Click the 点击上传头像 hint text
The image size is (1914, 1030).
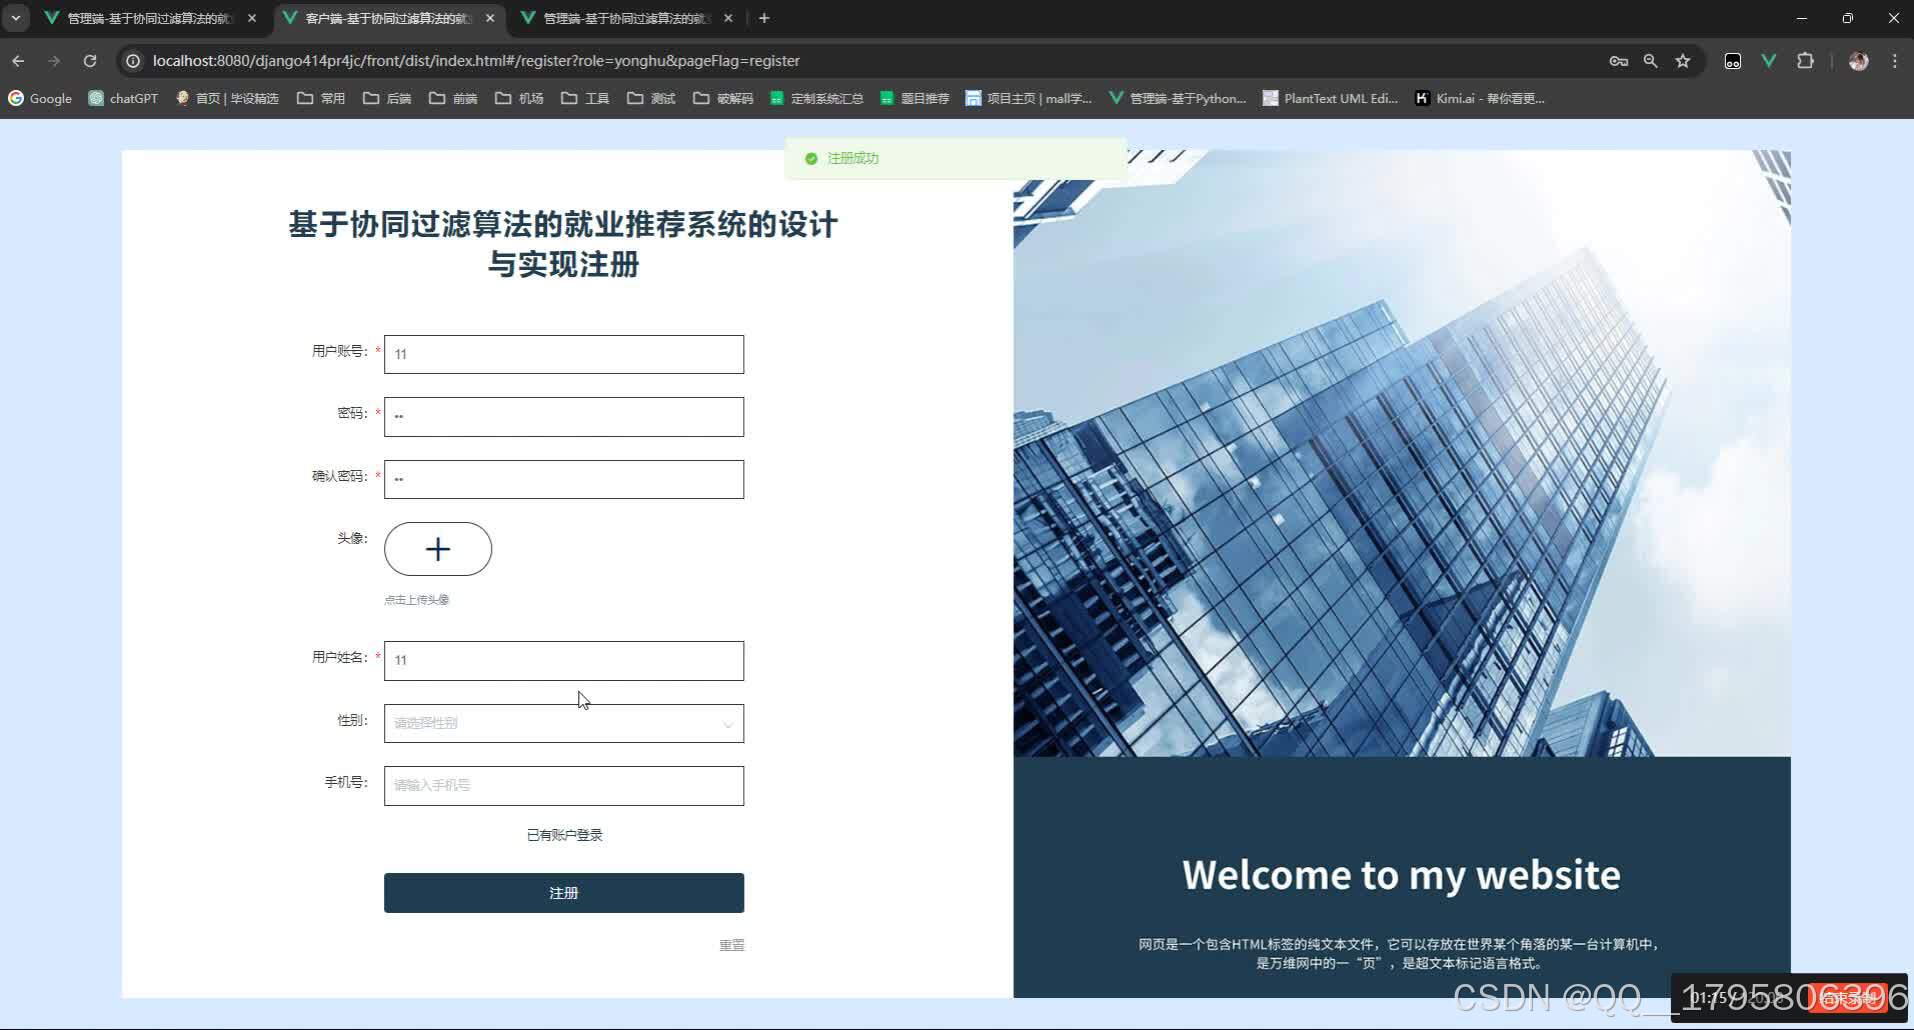(417, 600)
